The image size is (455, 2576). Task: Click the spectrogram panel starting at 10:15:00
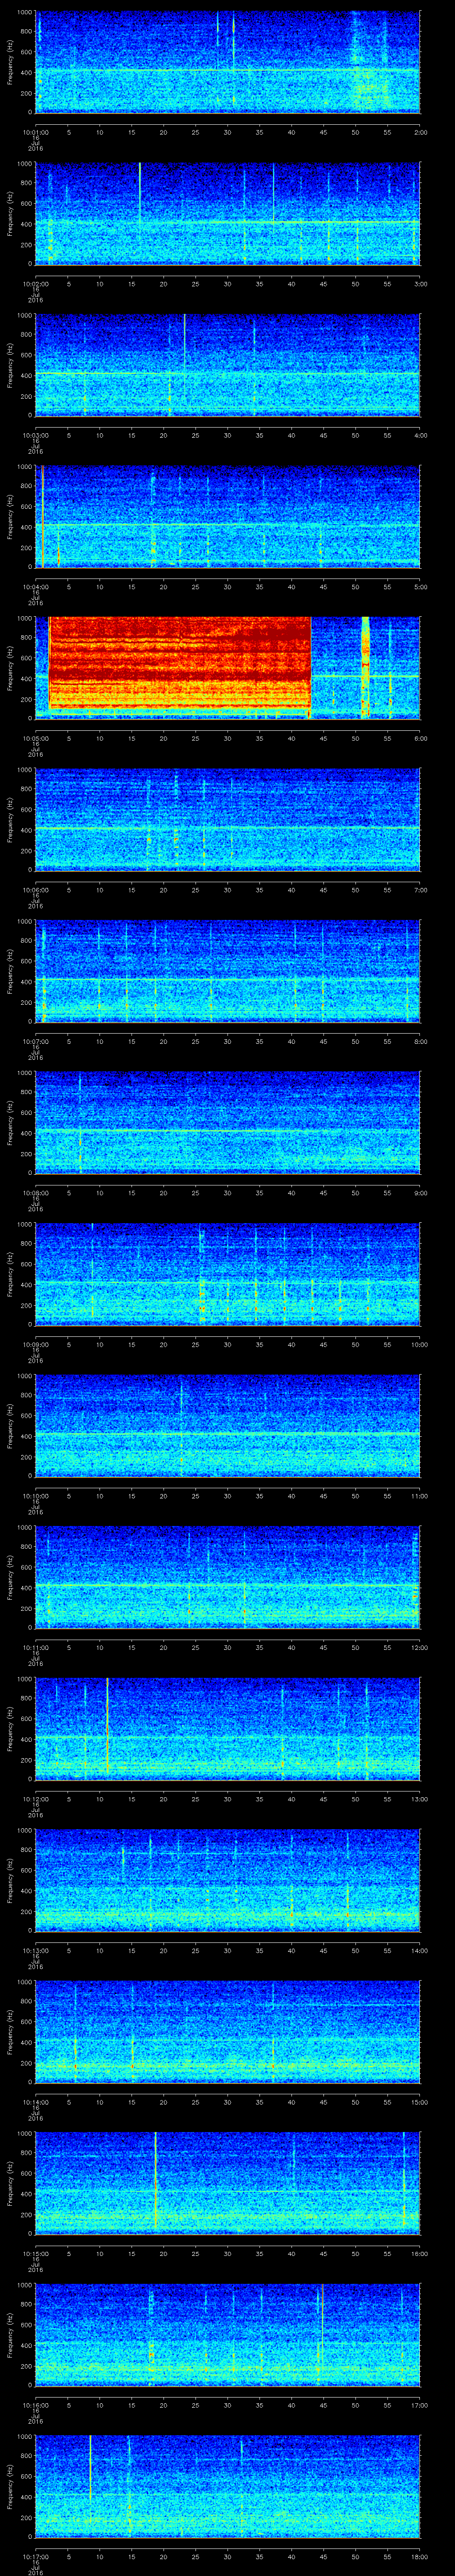pos(228,2183)
